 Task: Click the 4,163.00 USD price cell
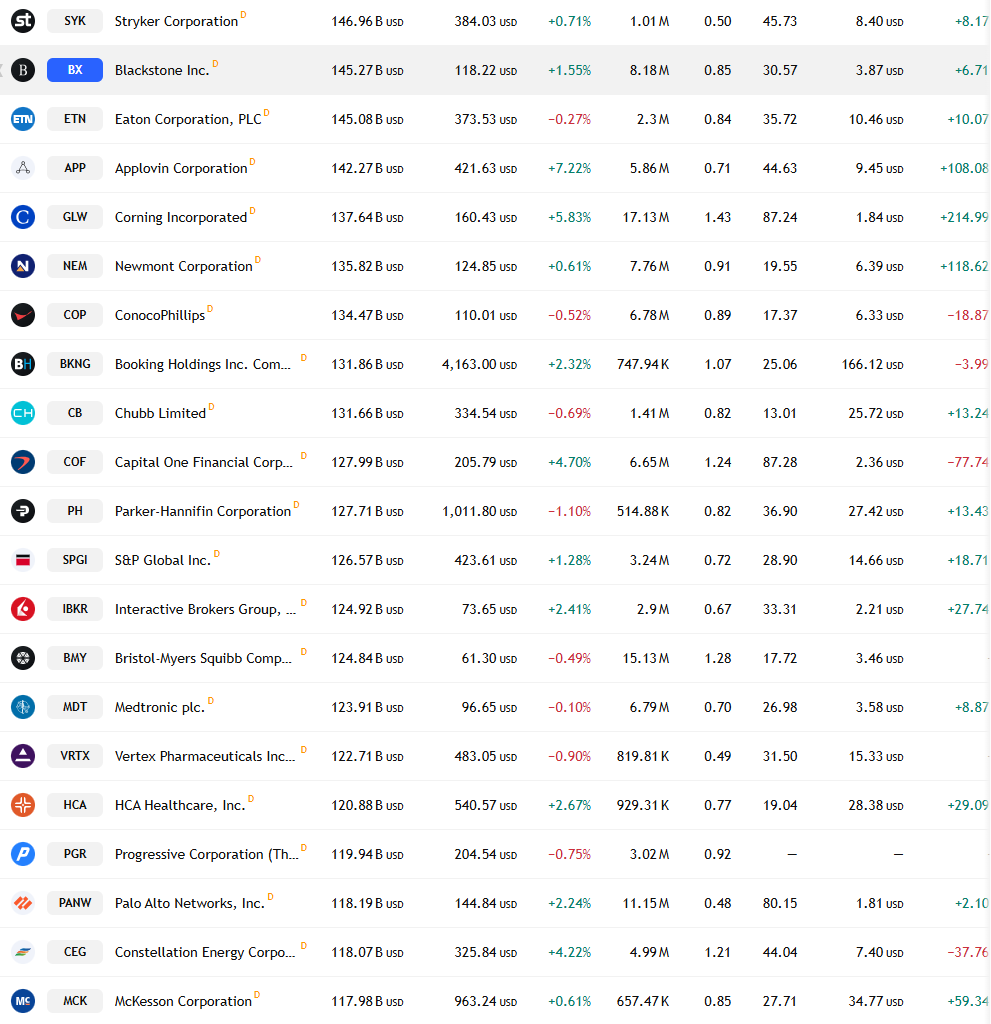click(x=479, y=364)
